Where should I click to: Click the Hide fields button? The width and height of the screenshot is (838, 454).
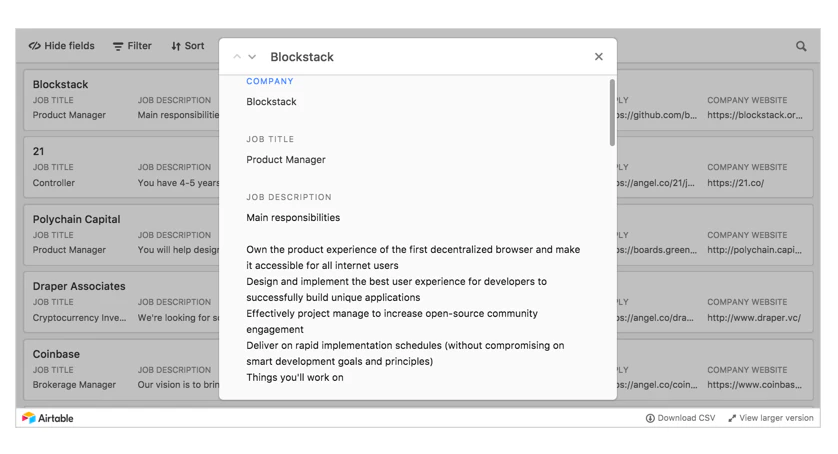(61, 46)
